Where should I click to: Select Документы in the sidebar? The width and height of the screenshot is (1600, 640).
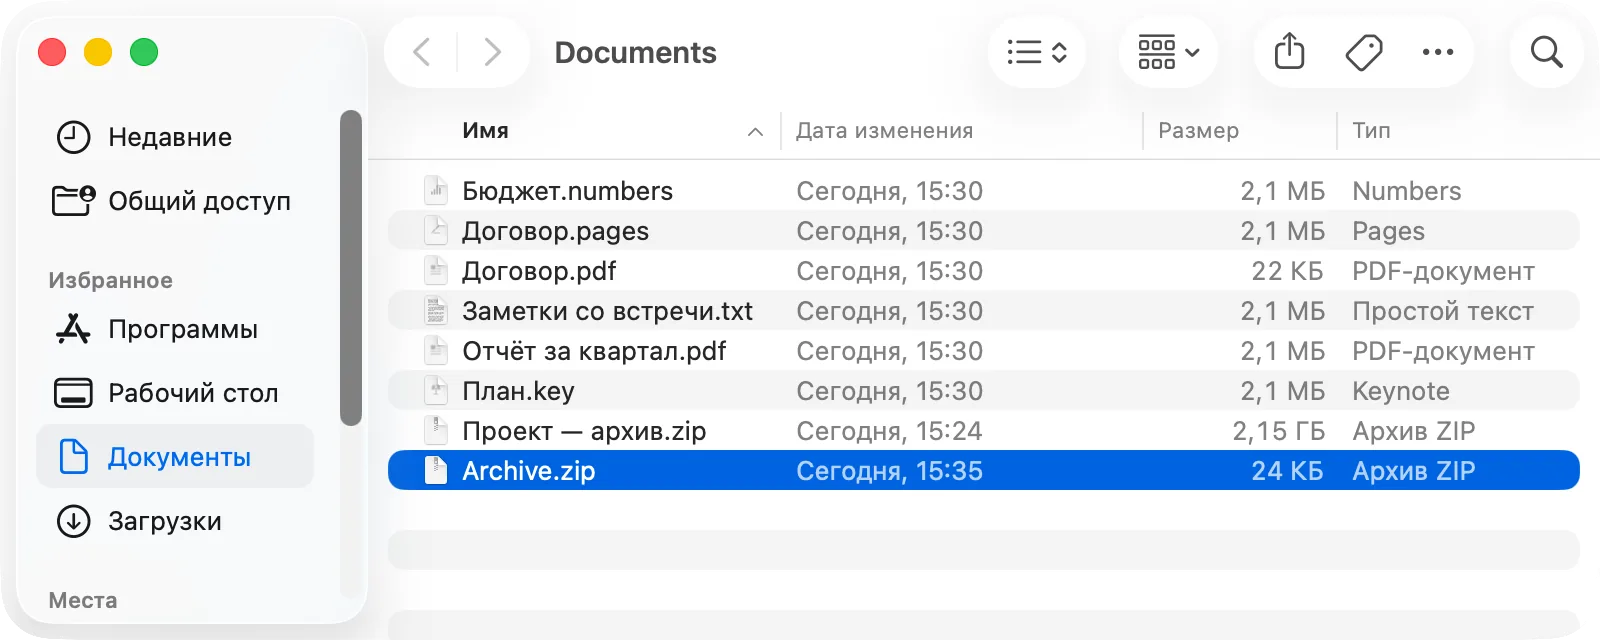[x=175, y=457]
